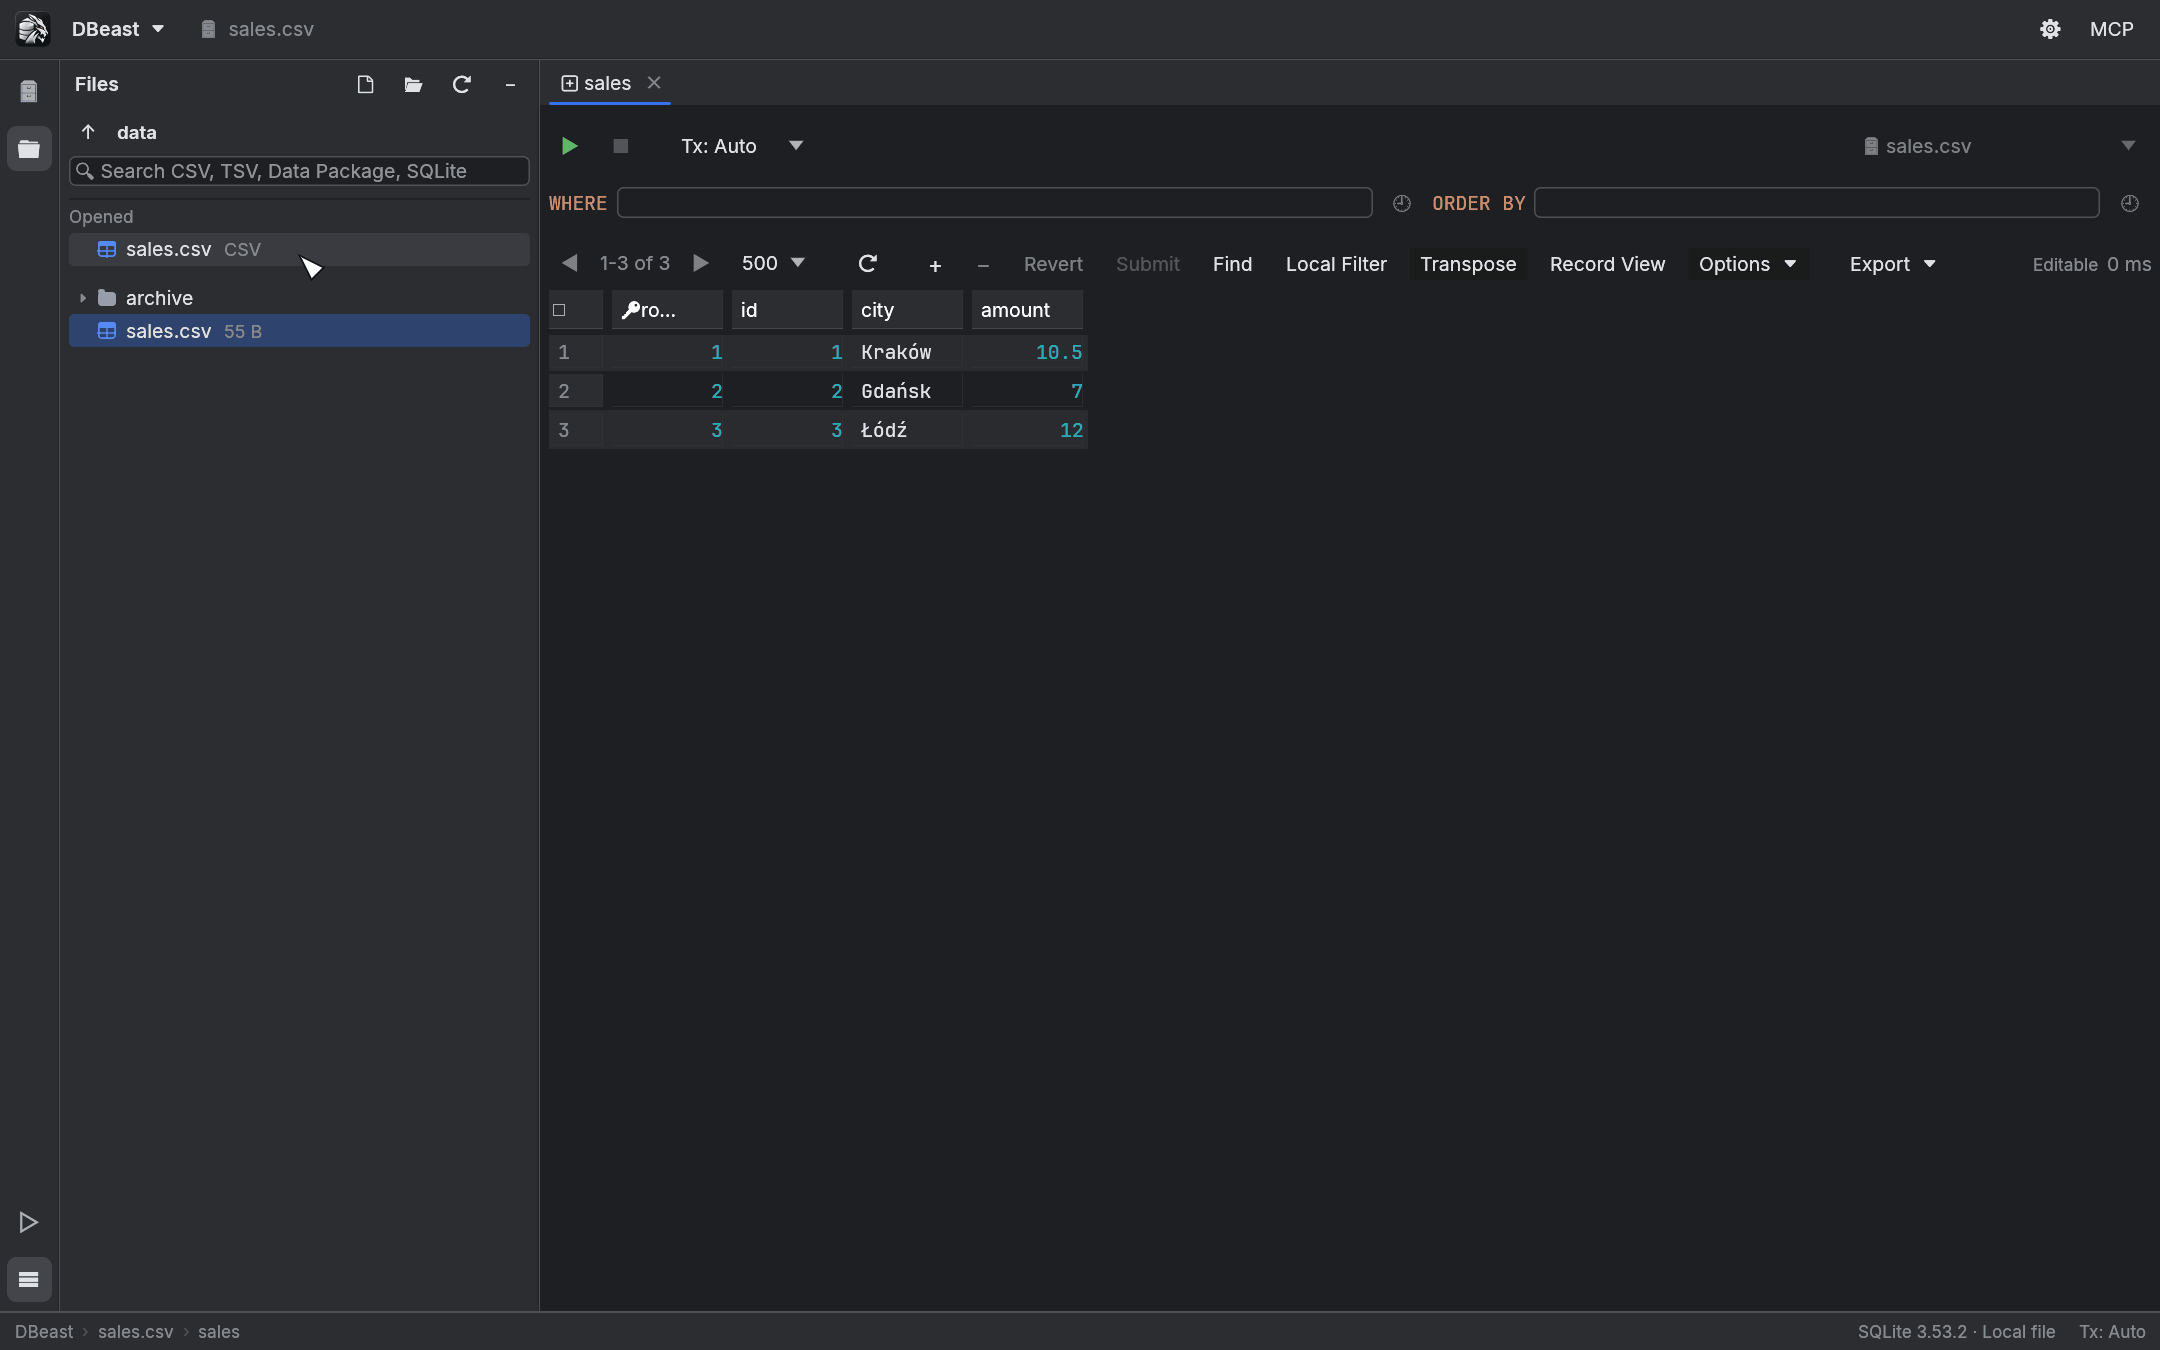This screenshot has height=1350, width=2160.
Task: Collapse the Files panel with minus icon
Action: [510, 85]
